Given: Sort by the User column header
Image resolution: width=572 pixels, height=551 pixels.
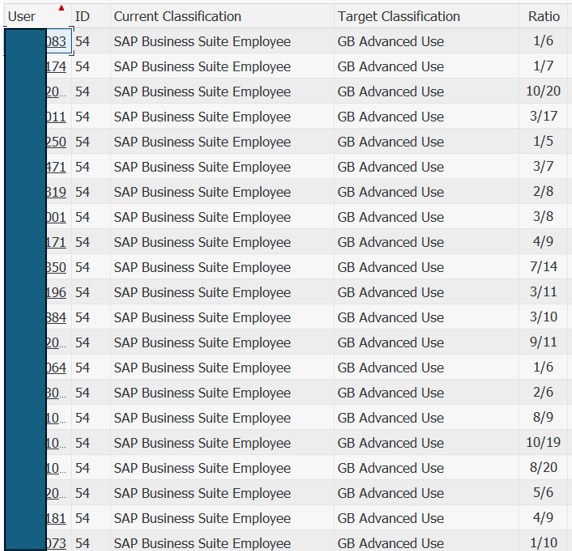Looking at the screenshot, I should tap(38, 16).
